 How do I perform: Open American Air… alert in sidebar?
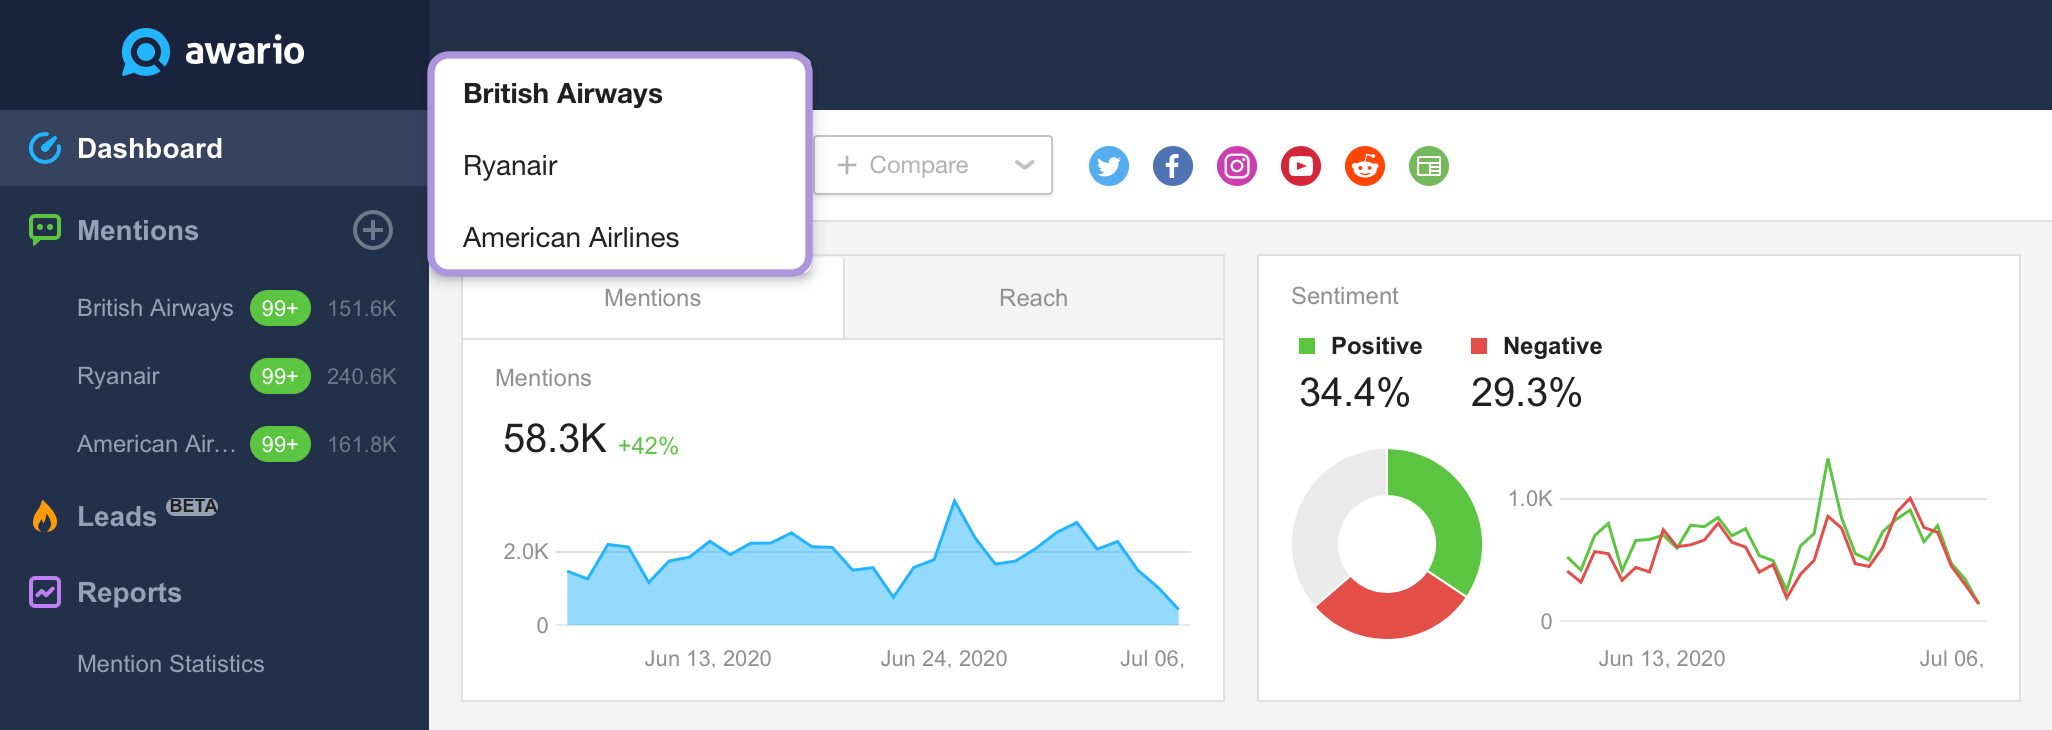pyautogui.click(x=157, y=444)
